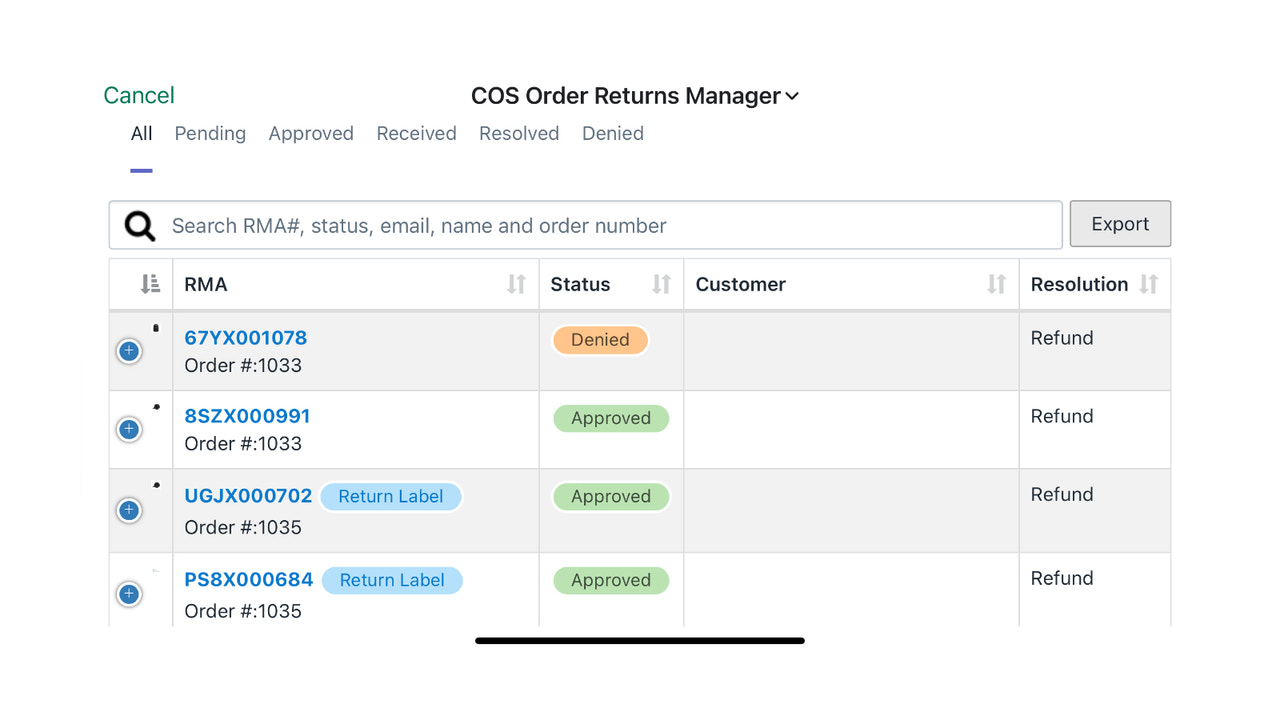Sort by the Status column arrows

[x=661, y=284]
